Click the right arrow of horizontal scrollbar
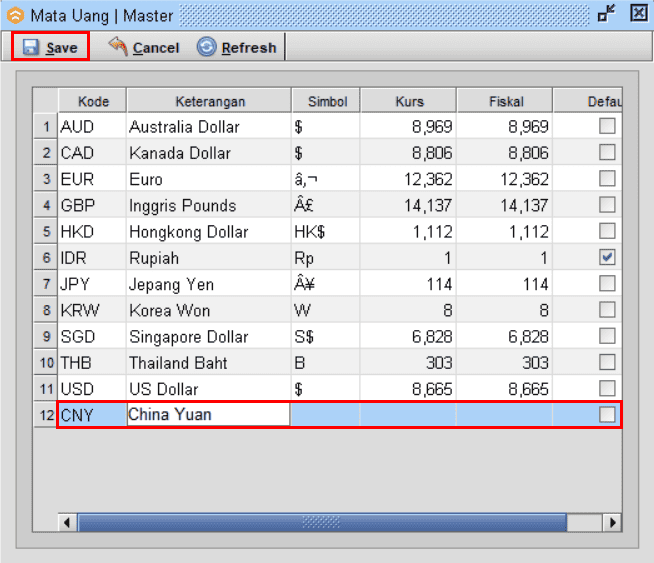The height and width of the screenshot is (563, 654). (612, 522)
